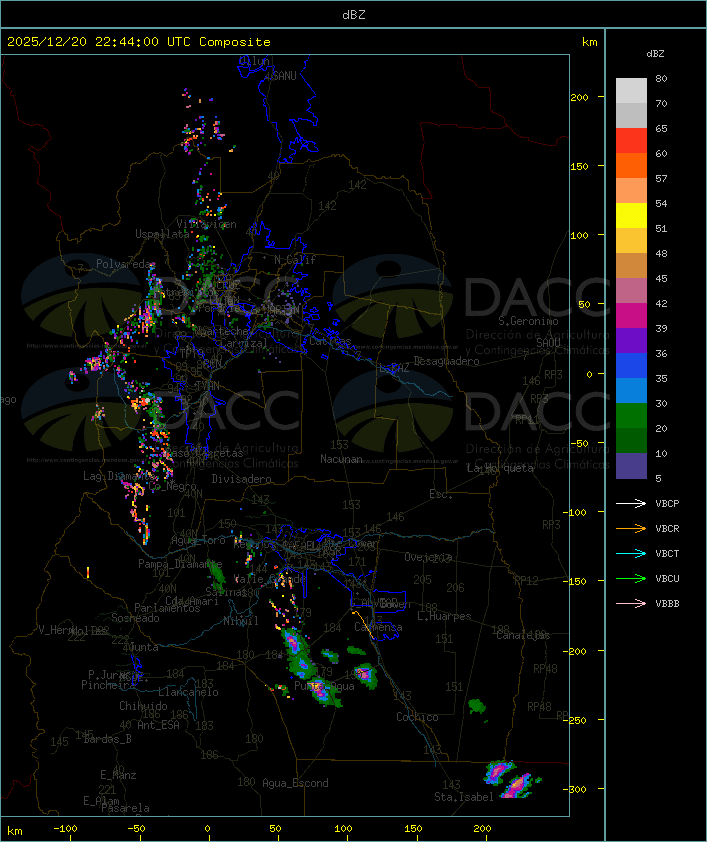Click the horizontal axis '-100' km tick label
Viewport: 707px width, 842px height.
pos(65,829)
